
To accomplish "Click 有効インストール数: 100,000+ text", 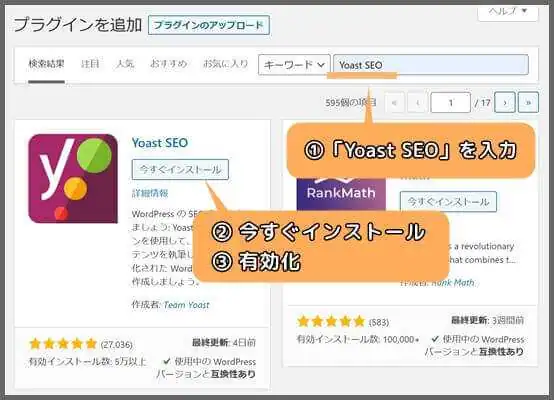I will coord(358,340).
